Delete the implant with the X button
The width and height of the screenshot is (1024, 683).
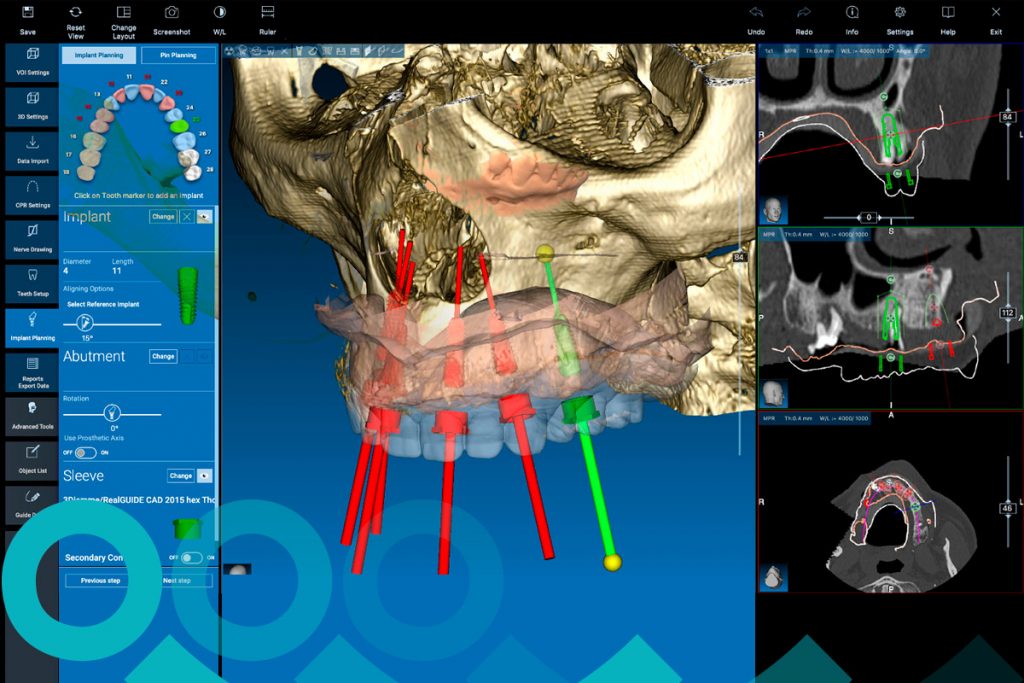(187, 217)
